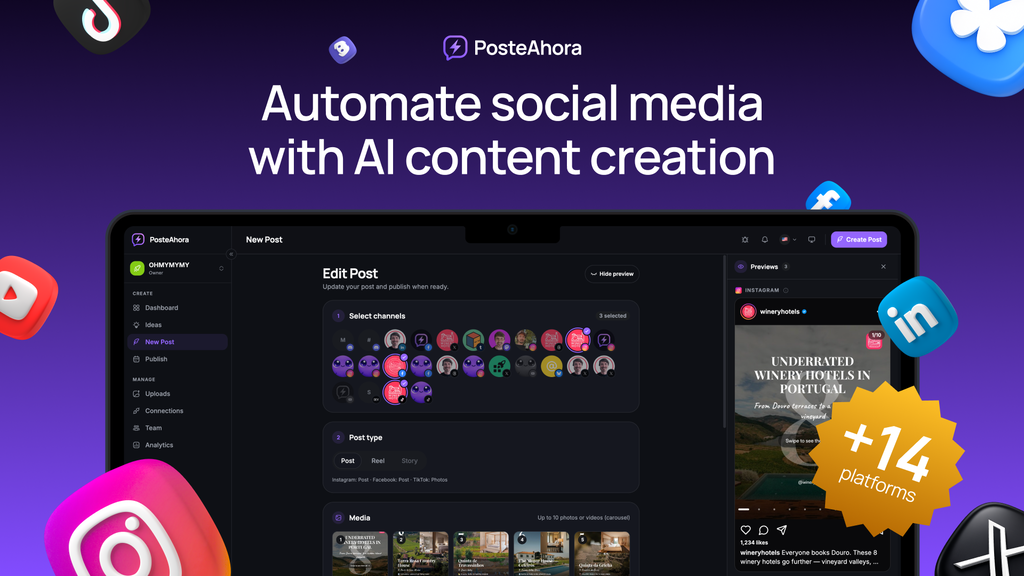The height and width of the screenshot is (576, 1024).
Task: Click the eye icon beside Previews
Action: point(741,266)
